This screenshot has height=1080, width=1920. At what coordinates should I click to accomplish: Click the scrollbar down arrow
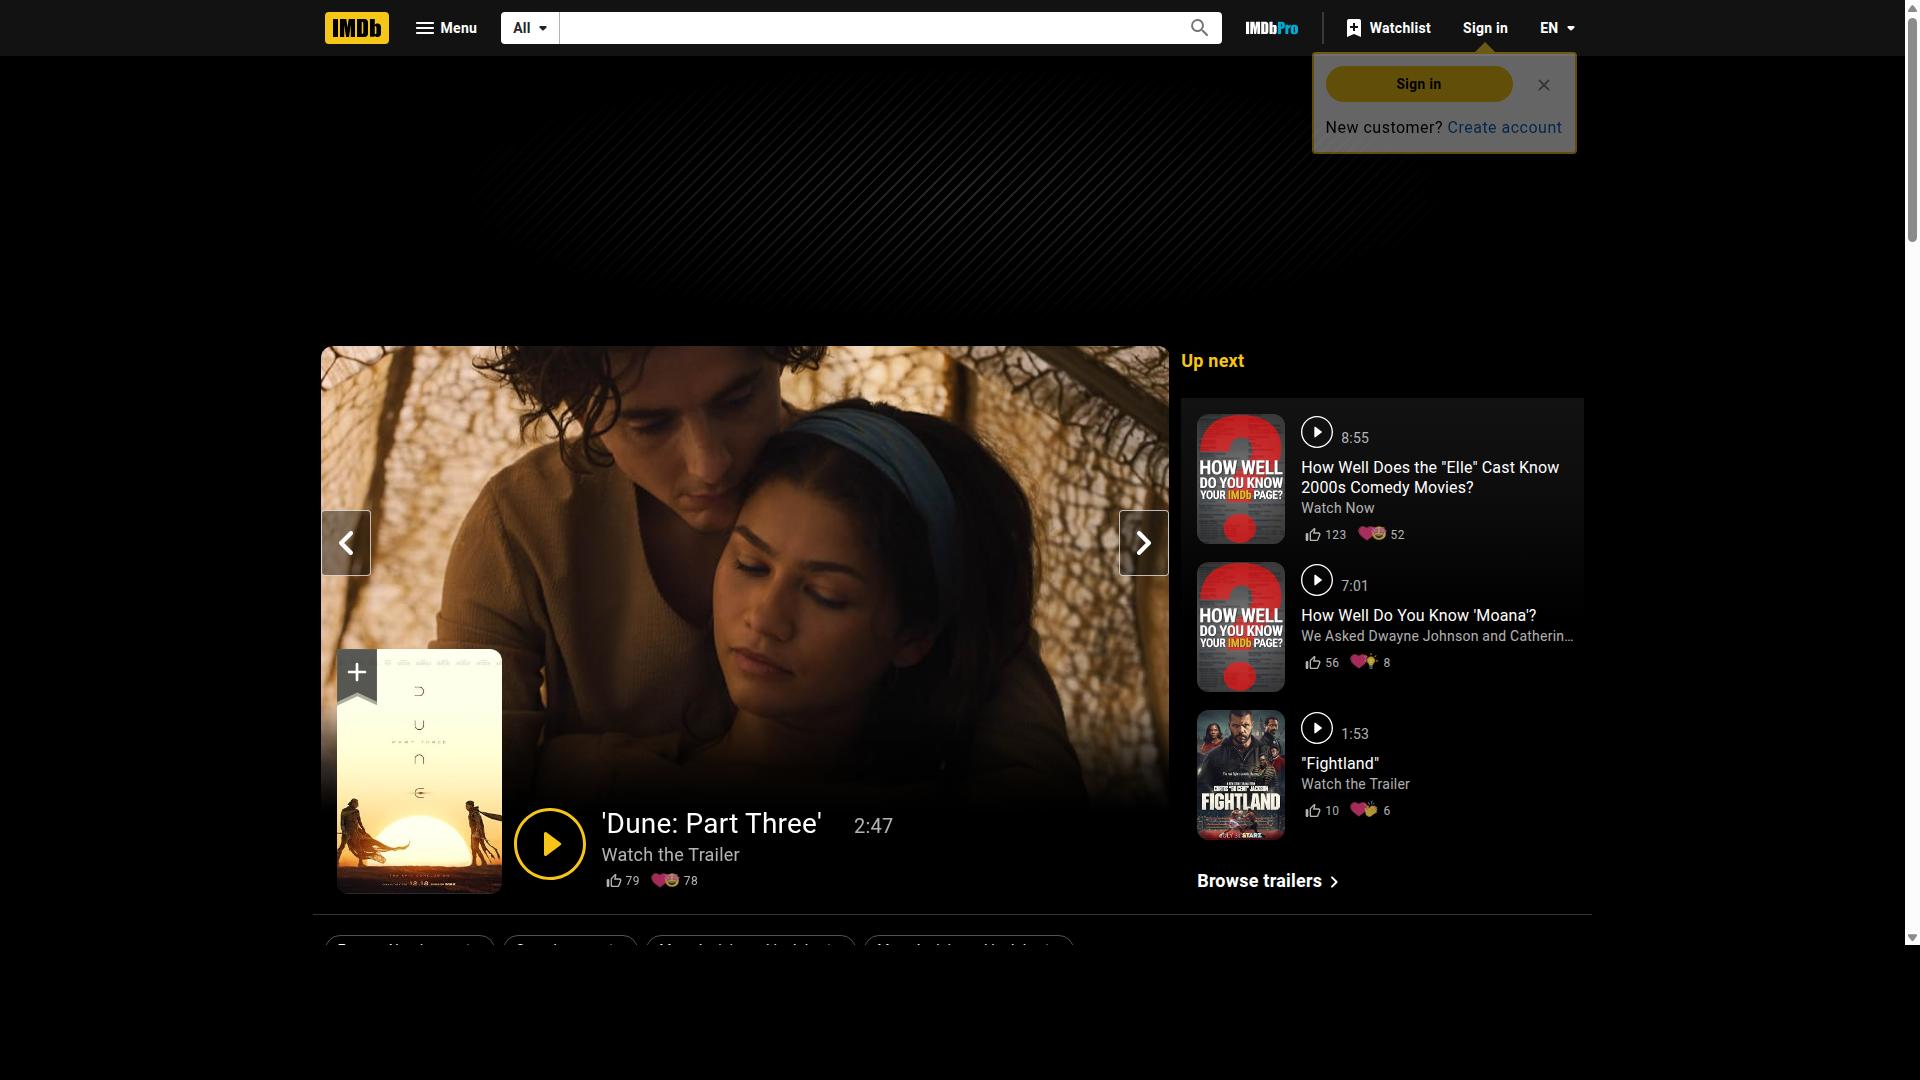pyautogui.click(x=1912, y=938)
